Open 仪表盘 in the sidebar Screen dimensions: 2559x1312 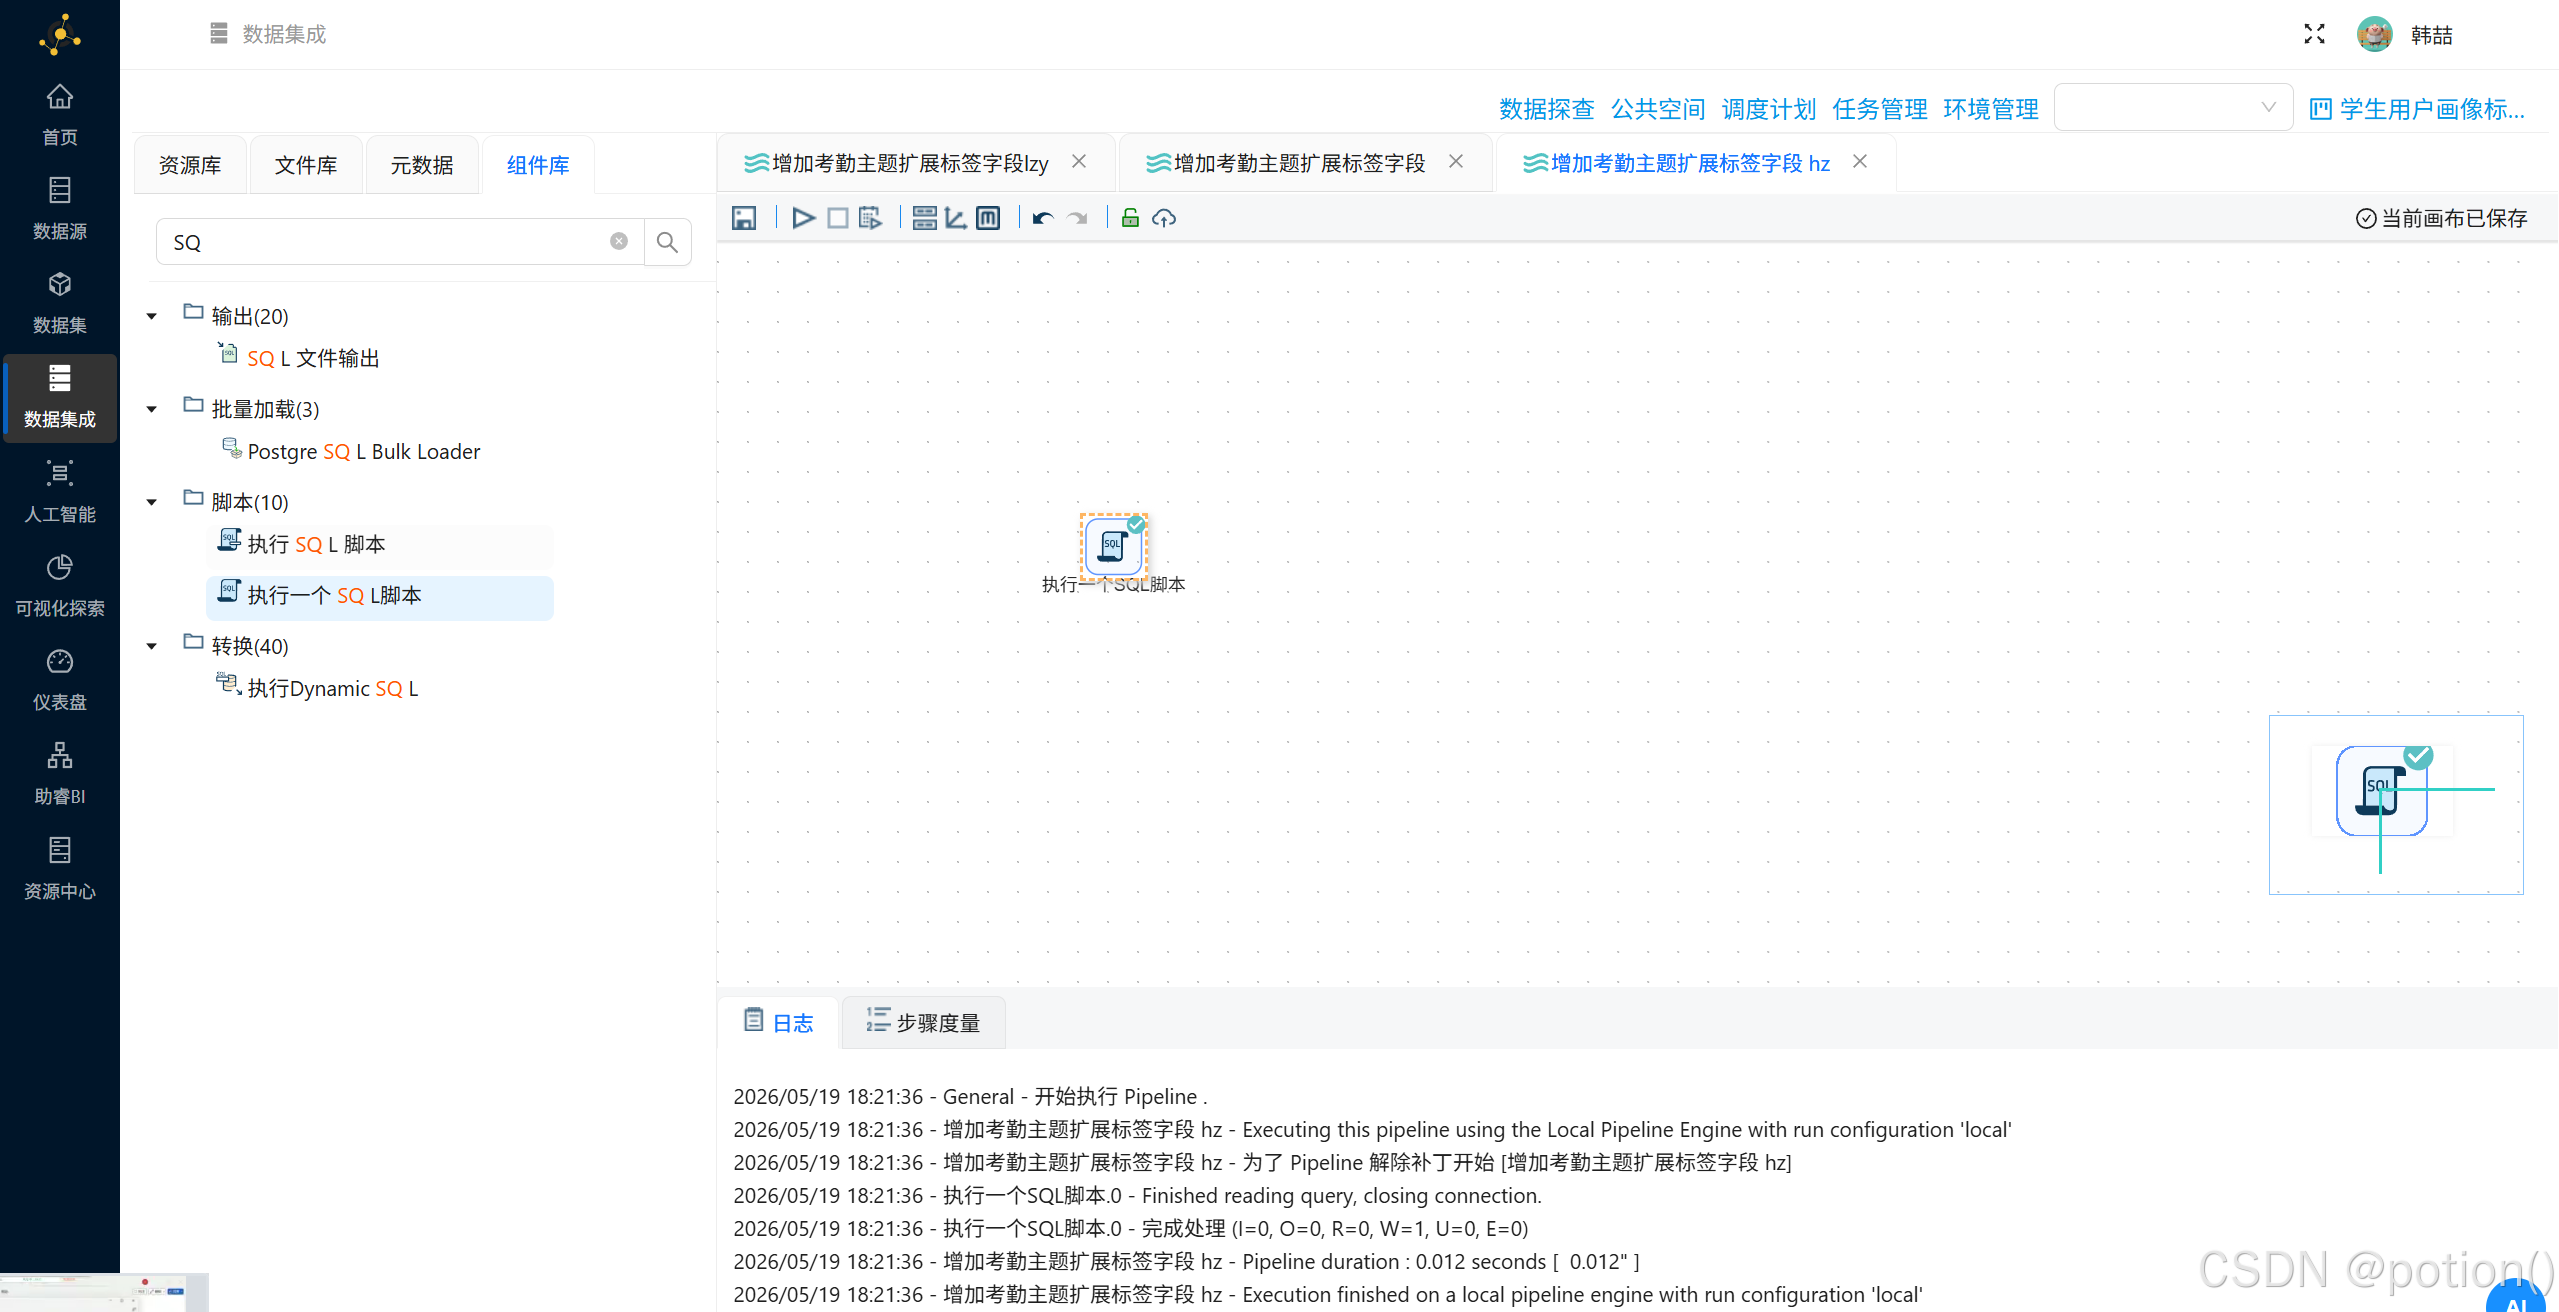tap(60, 680)
